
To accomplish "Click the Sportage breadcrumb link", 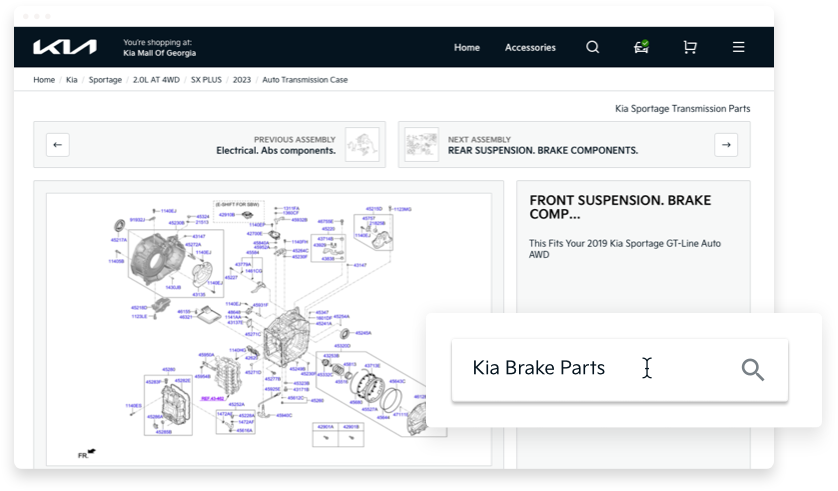I will tap(105, 80).
